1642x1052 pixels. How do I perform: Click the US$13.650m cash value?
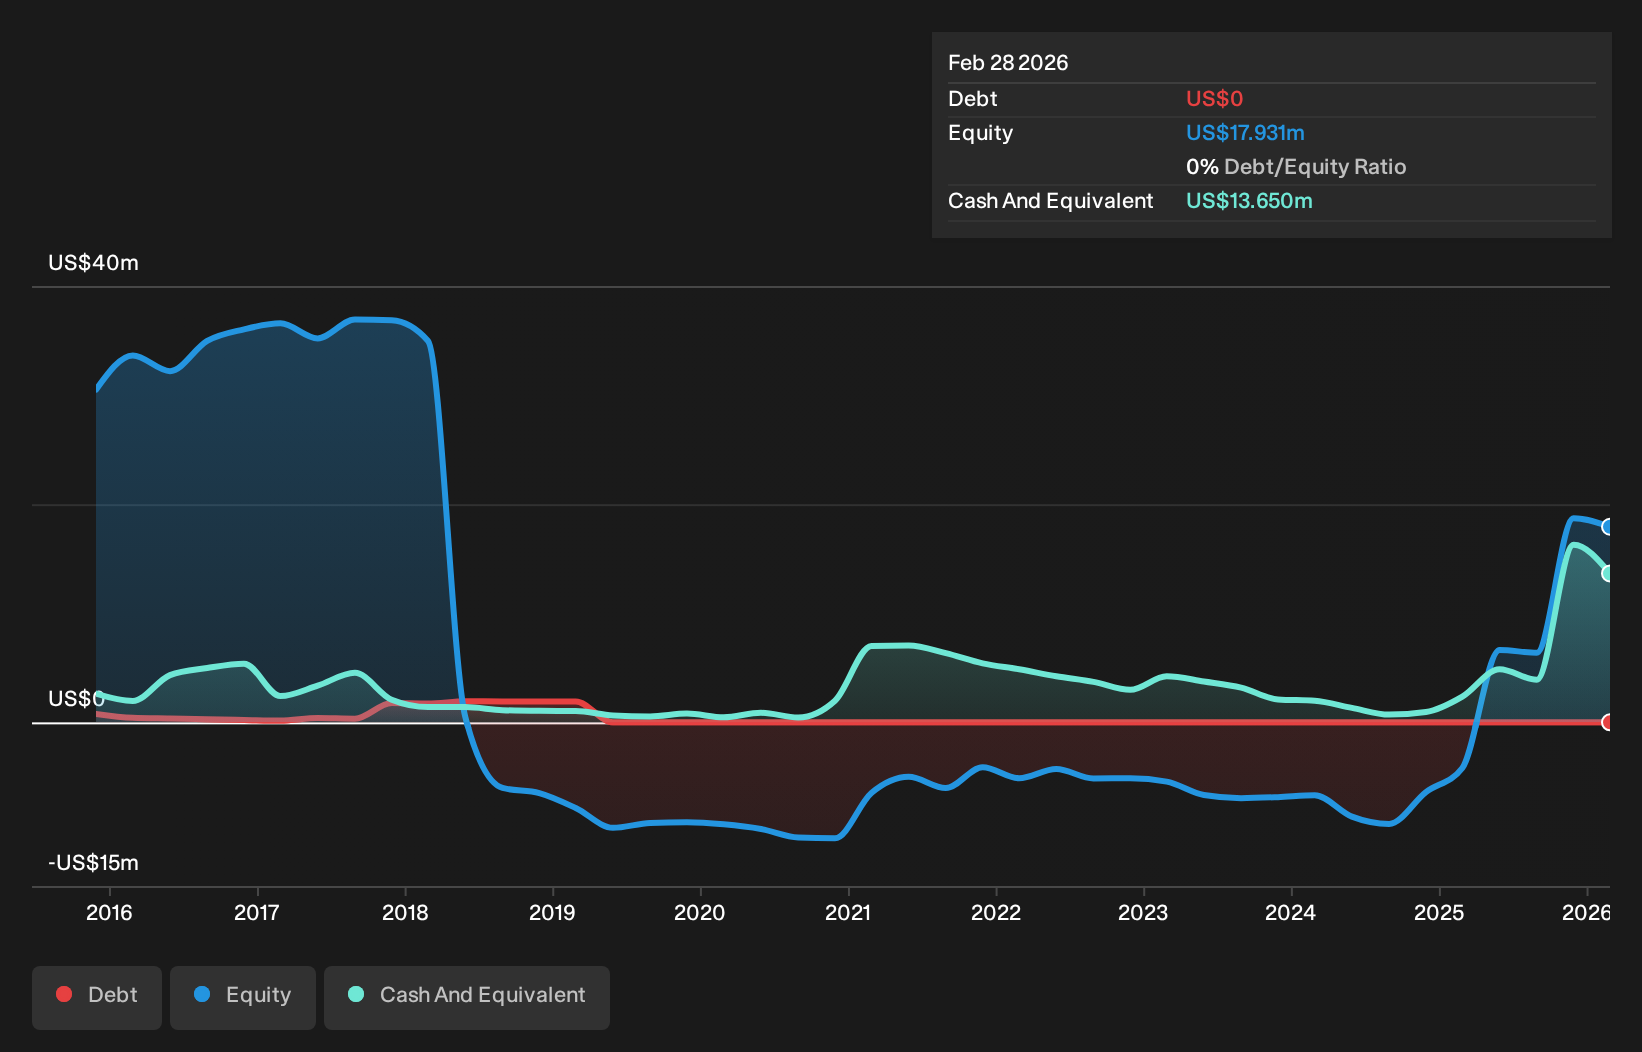1249,201
